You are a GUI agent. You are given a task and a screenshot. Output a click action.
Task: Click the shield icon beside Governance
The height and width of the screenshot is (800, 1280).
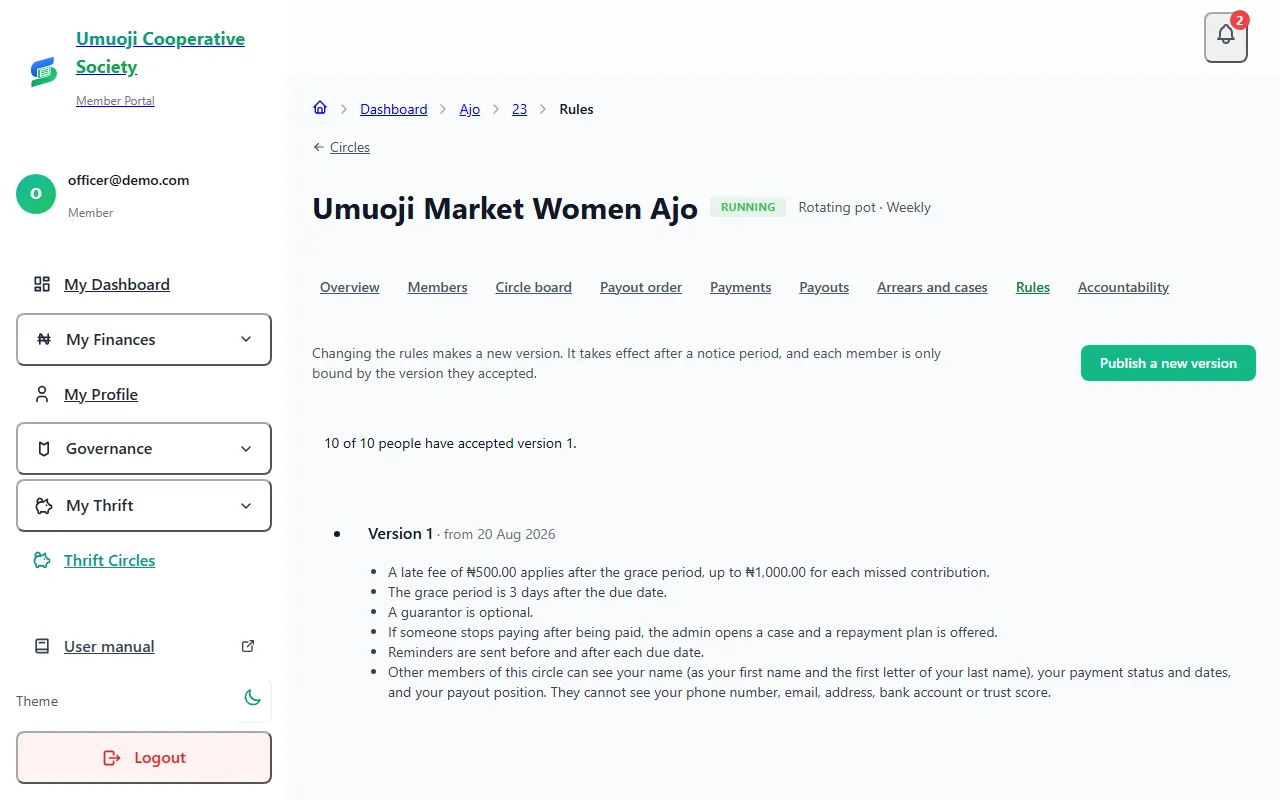(44, 449)
